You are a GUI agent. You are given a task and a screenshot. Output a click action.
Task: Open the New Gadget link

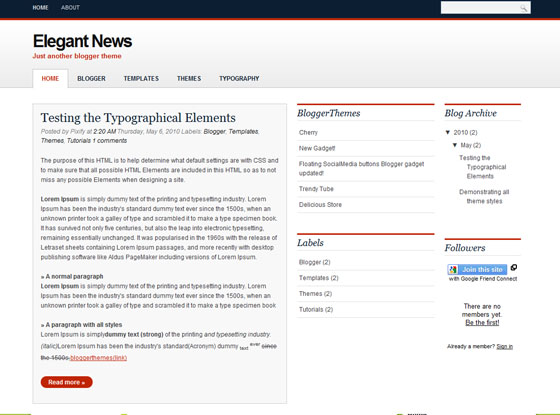[x=317, y=148]
